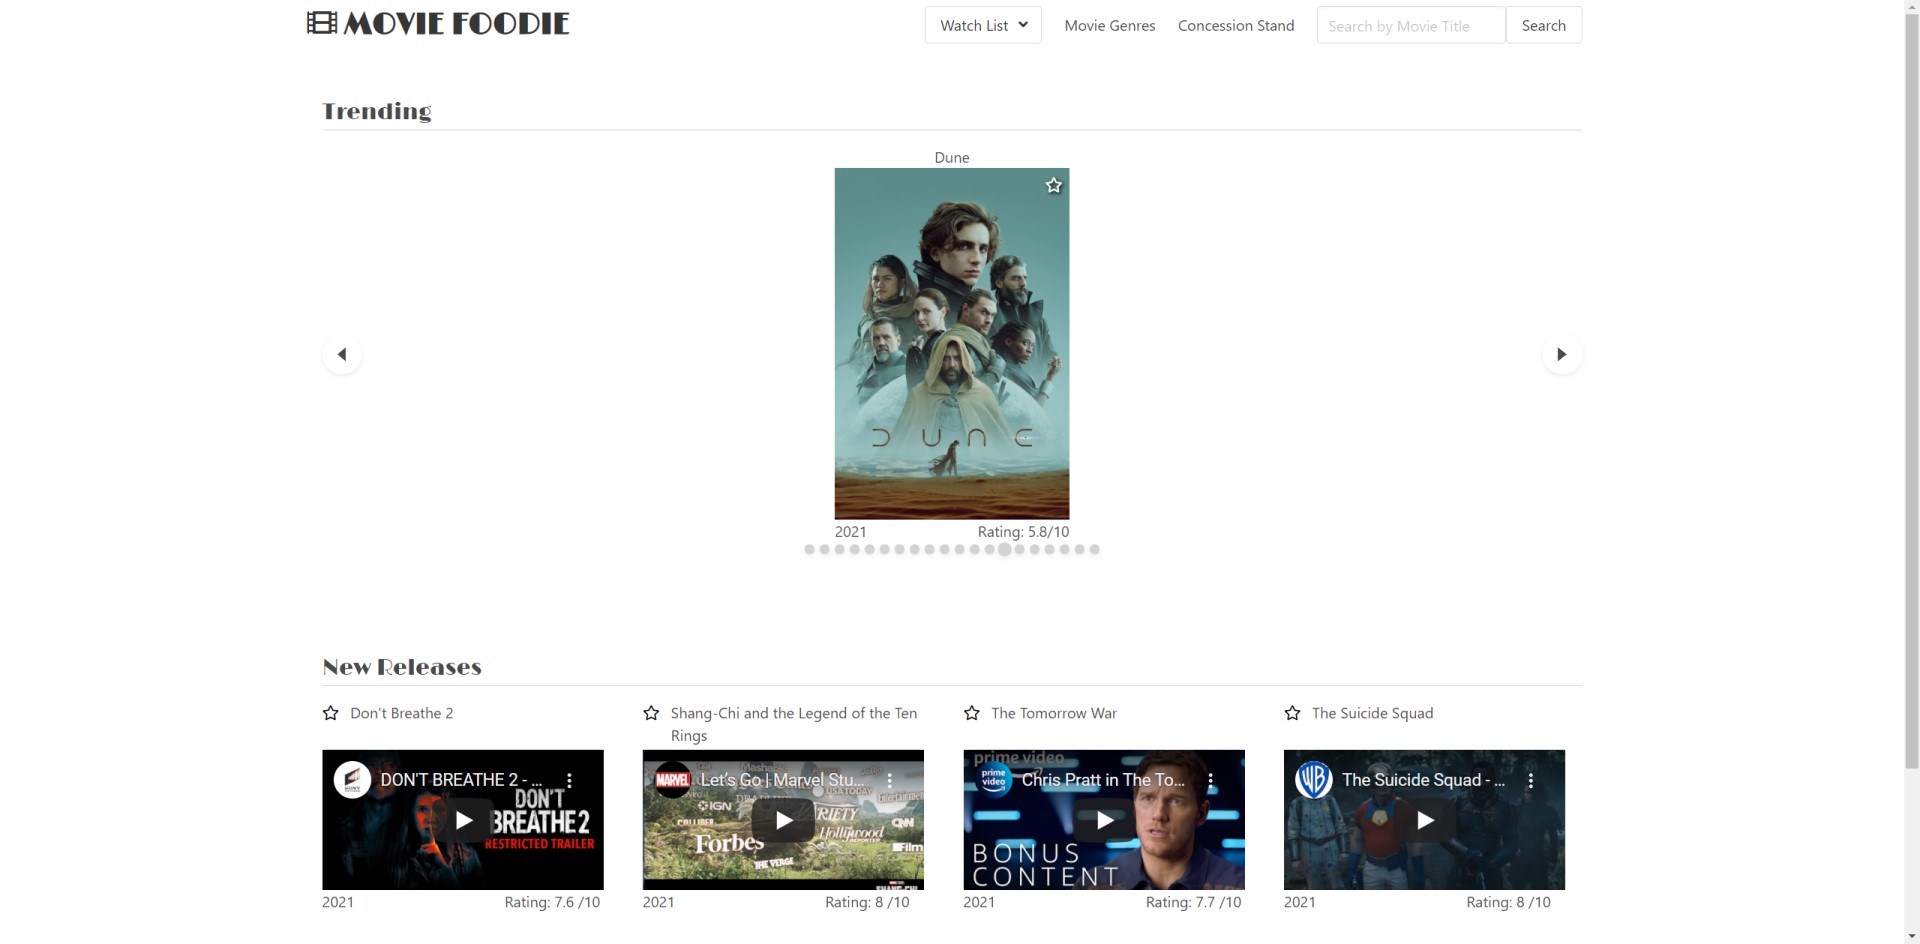Play The Suicide Squad trailer video
Image resolution: width=1920 pixels, height=944 pixels.
1425,820
